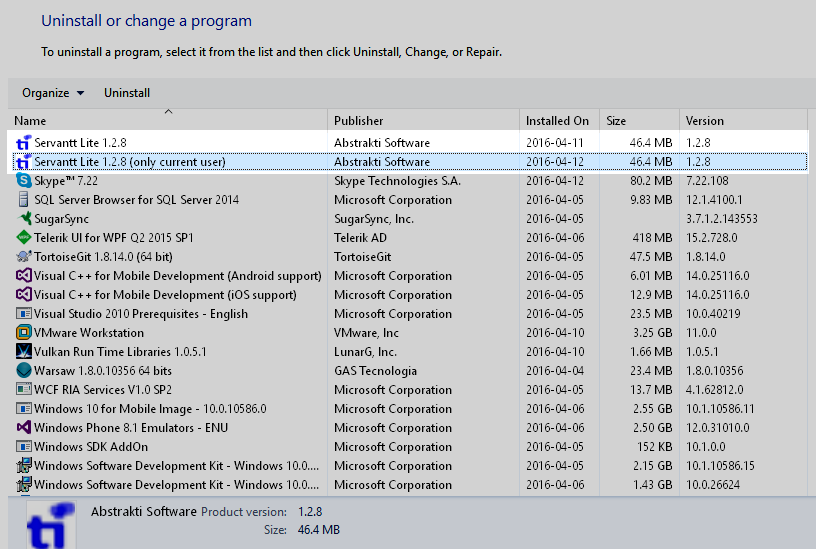Image resolution: width=816 pixels, height=549 pixels.
Task: Click icon of Windows Software Development Kit 10.0.26624
Action: pos(24,484)
